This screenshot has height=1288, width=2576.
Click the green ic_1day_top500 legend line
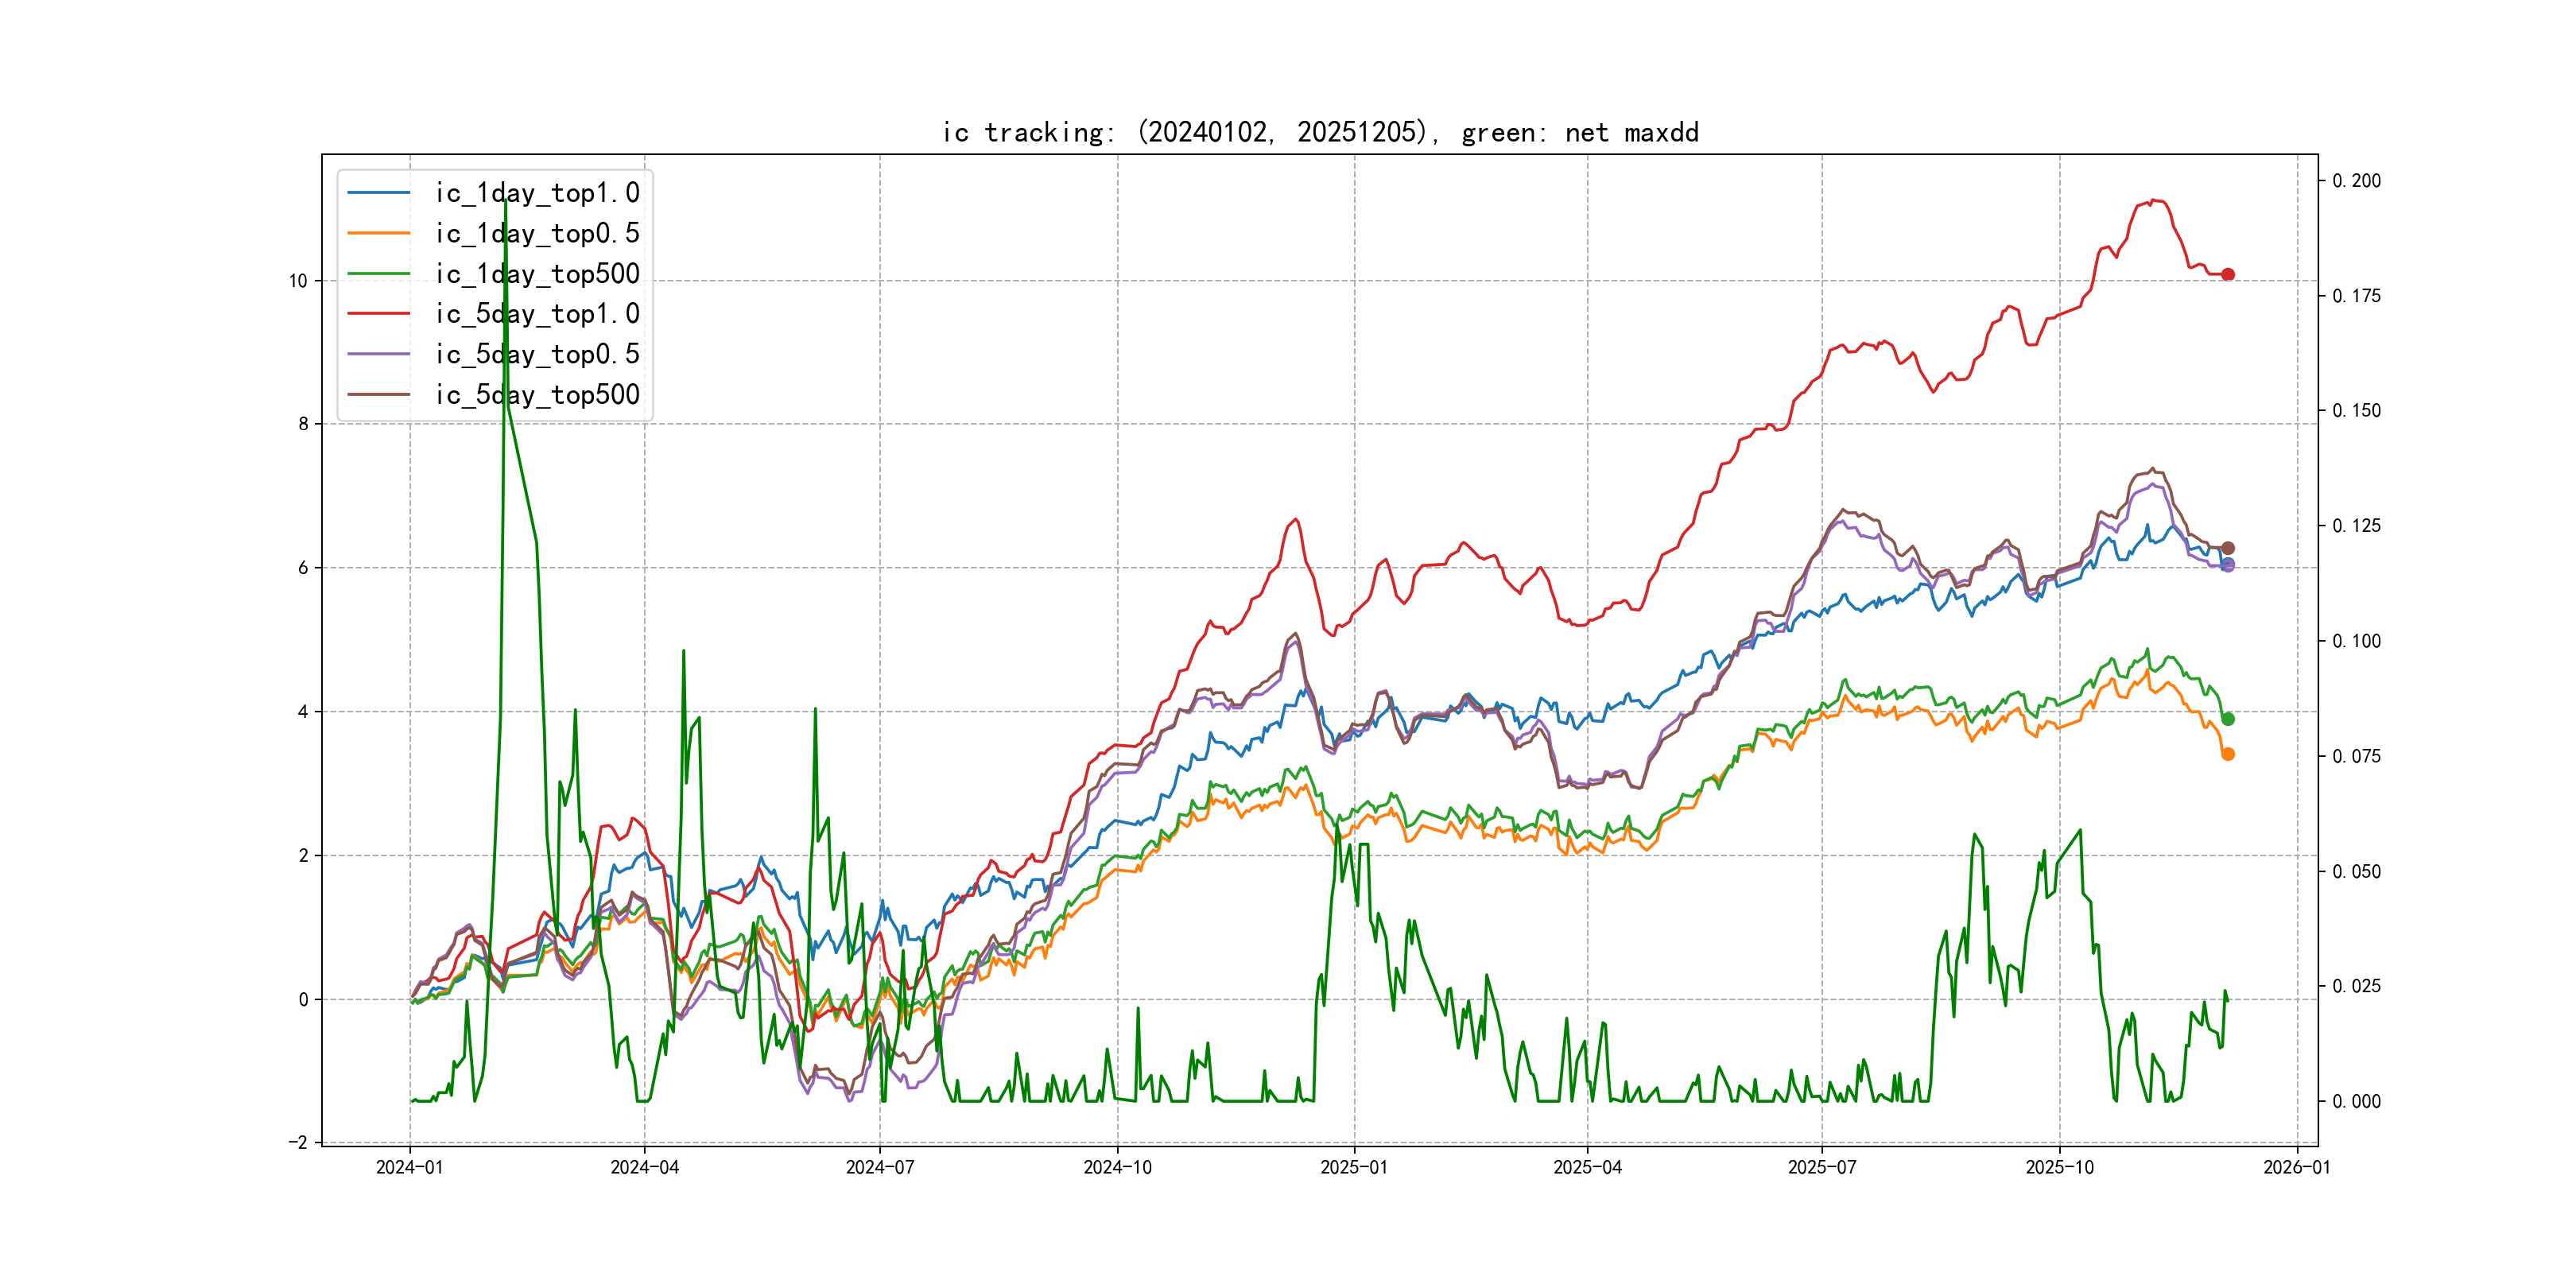click(378, 274)
